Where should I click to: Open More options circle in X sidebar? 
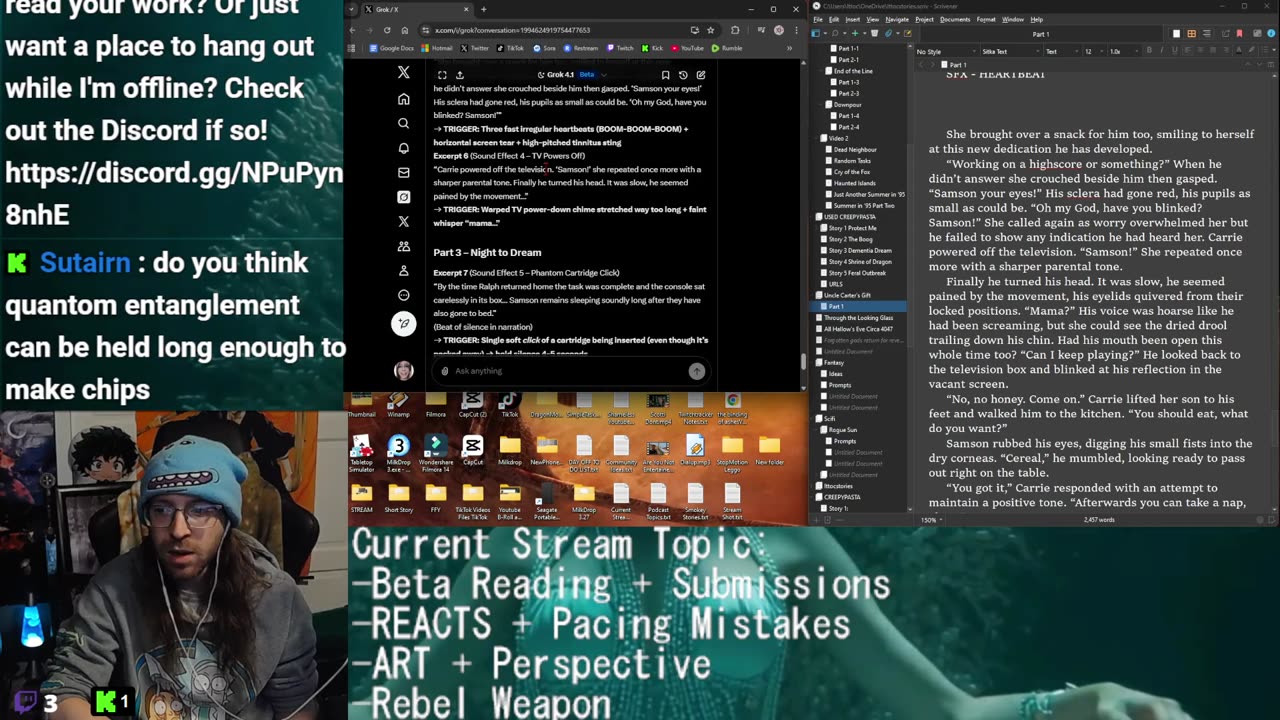point(403,295)
